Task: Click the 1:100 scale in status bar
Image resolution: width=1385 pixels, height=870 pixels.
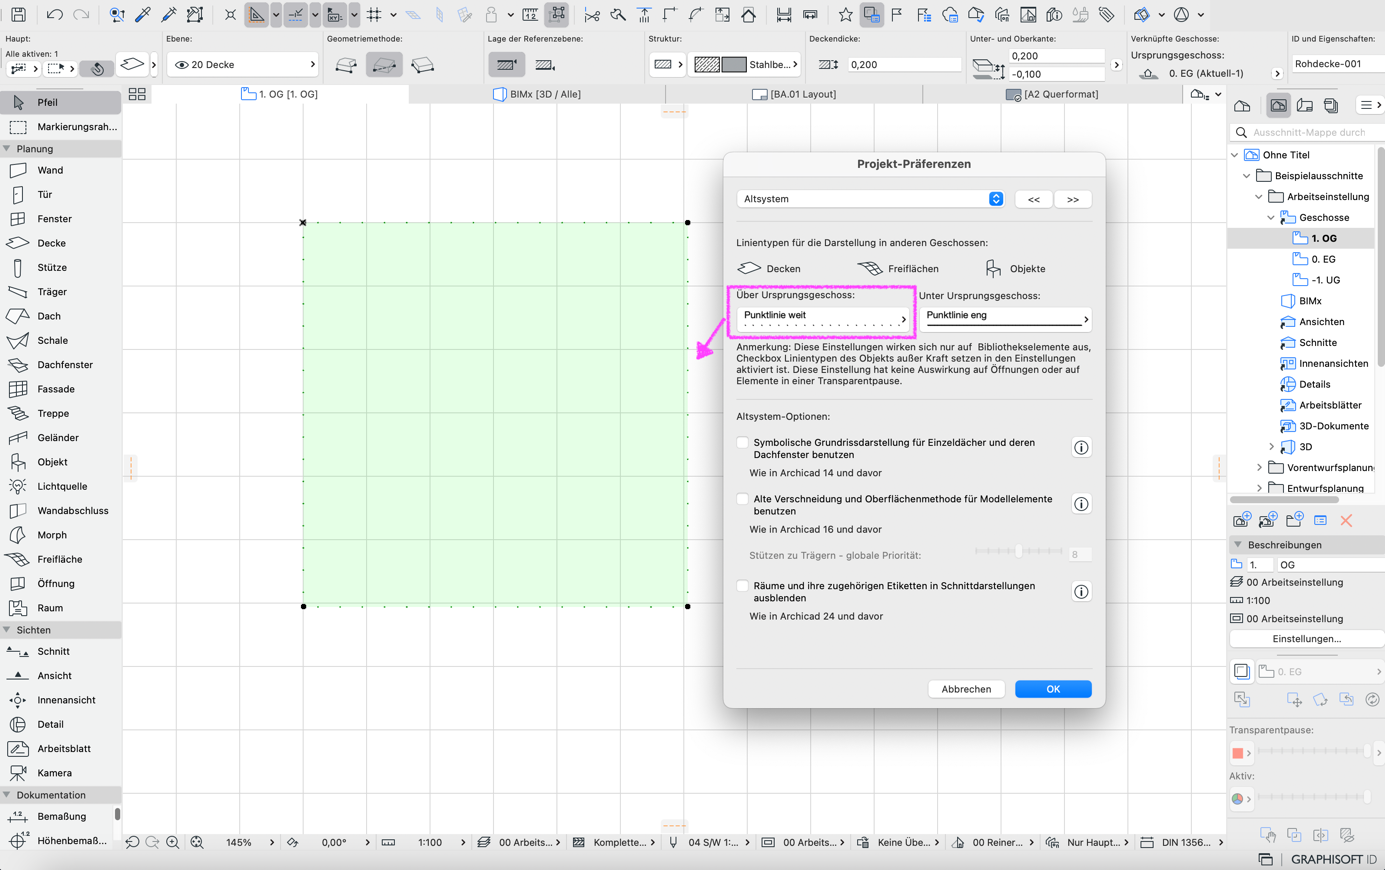Action: pyautogui.click(x=430, y=843)
